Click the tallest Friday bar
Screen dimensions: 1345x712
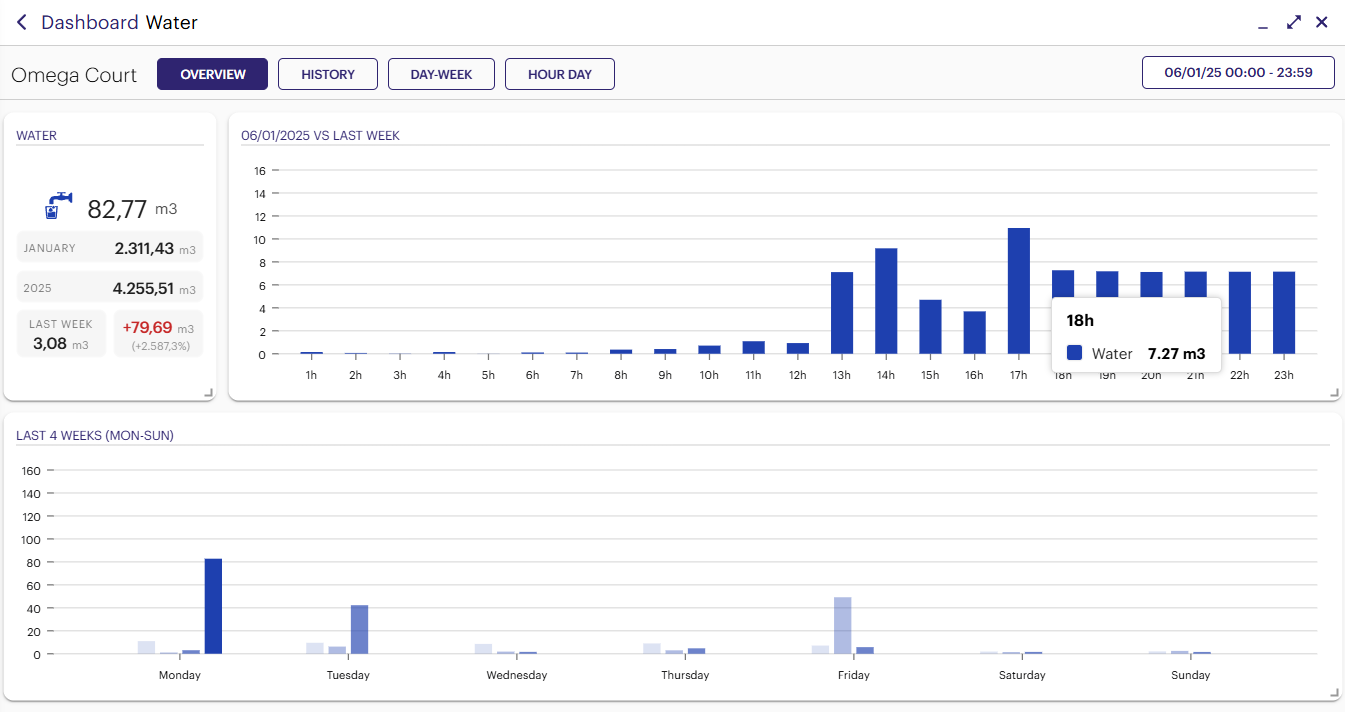point(843,625)
